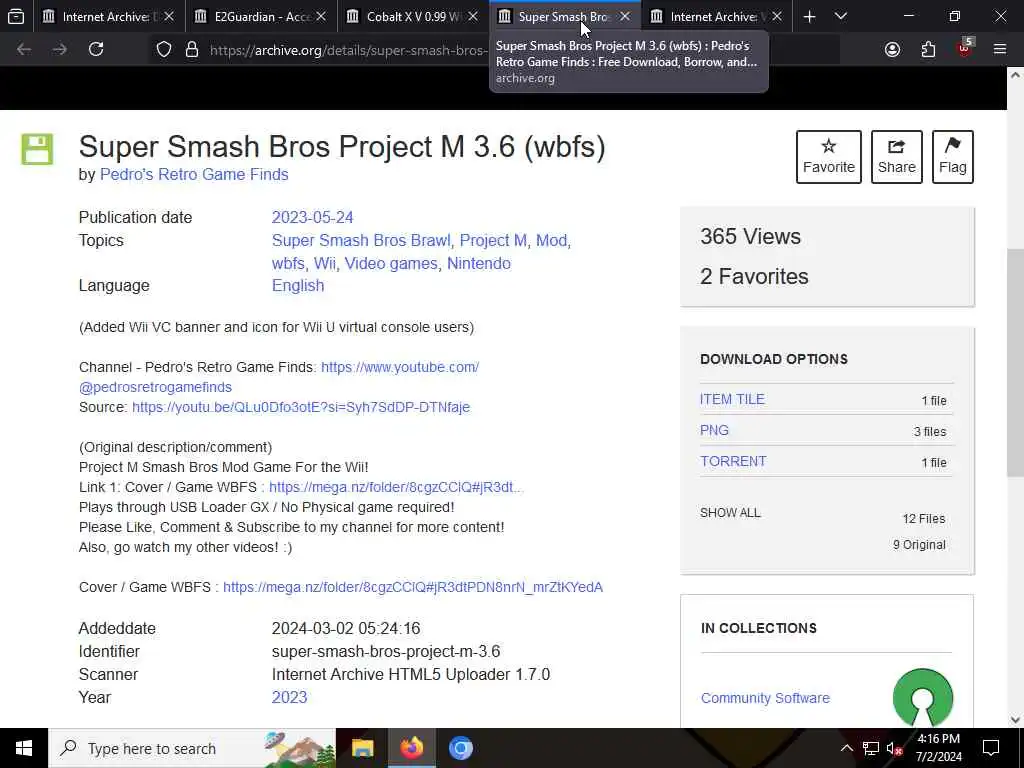Open the Community Software collection link
Viewport: 1024px width, 768px height.
765,698
